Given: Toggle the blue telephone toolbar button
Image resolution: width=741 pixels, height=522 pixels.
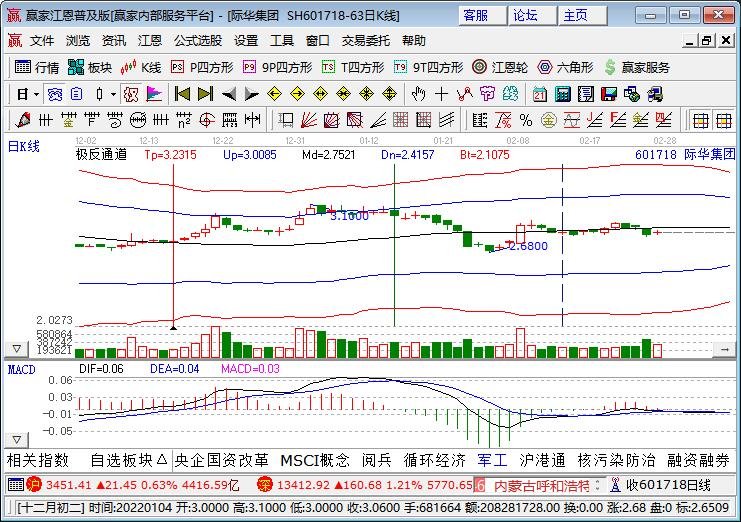Looking at the screenshot, I should point(55,94).
